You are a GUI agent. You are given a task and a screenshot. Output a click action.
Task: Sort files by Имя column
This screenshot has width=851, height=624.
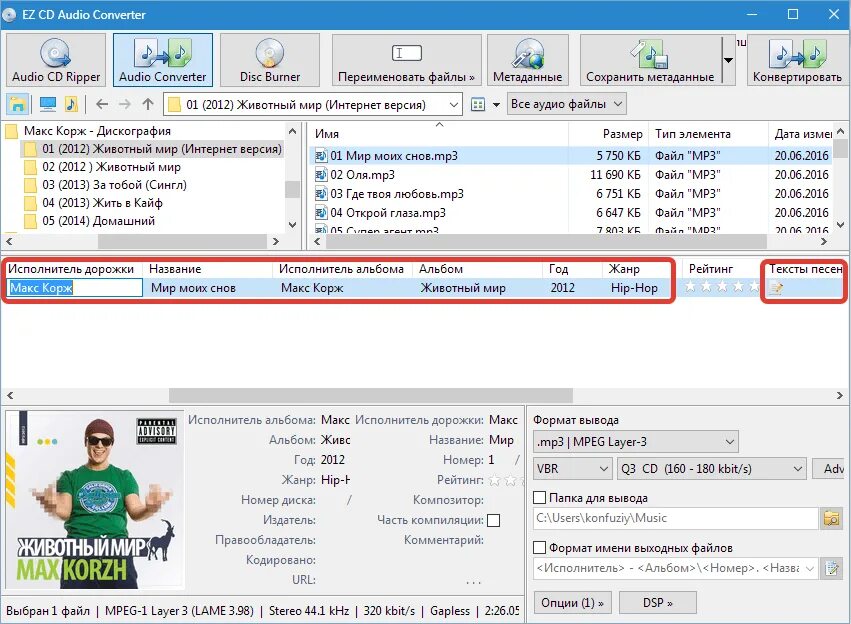439,134
